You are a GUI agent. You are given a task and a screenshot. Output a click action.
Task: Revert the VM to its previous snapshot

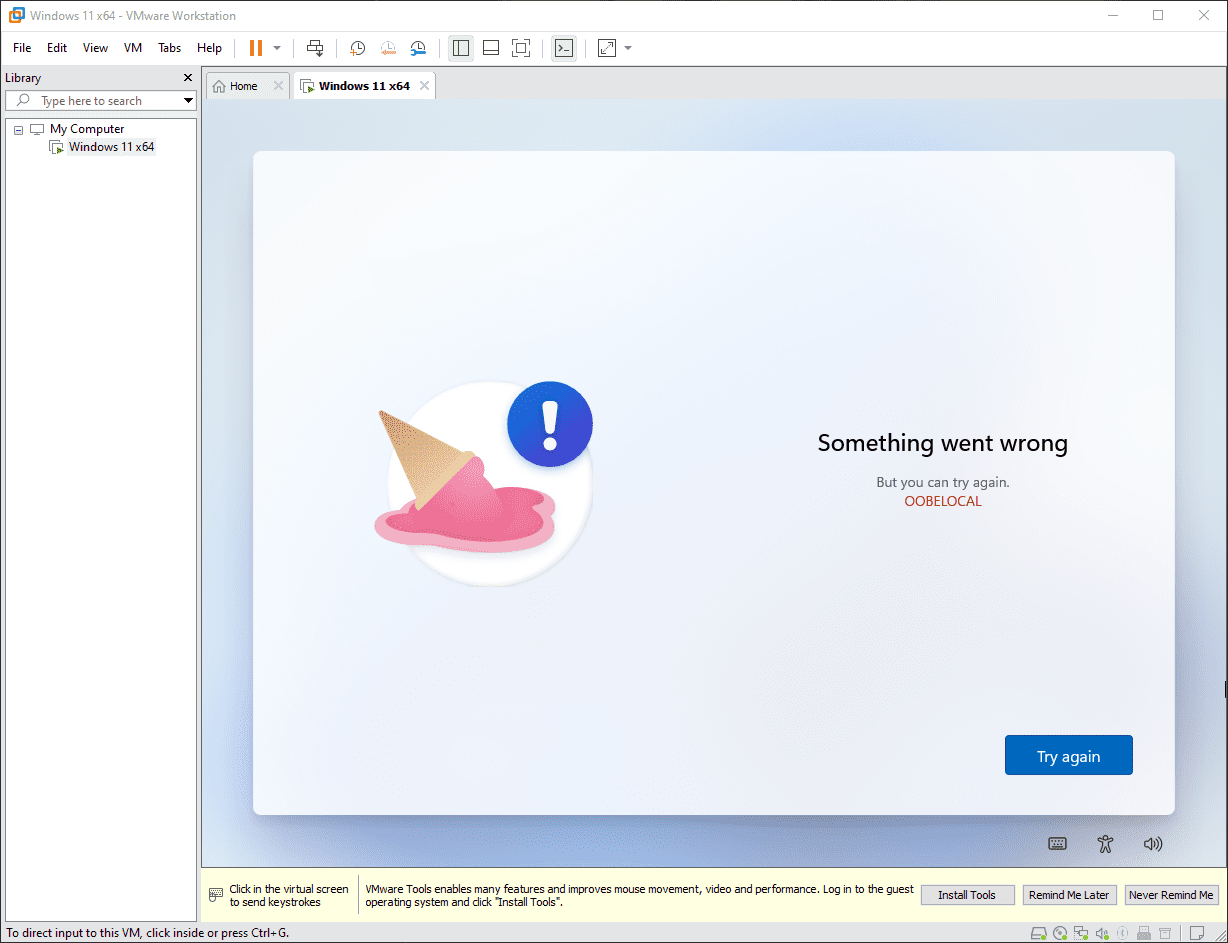coord(388,48)
